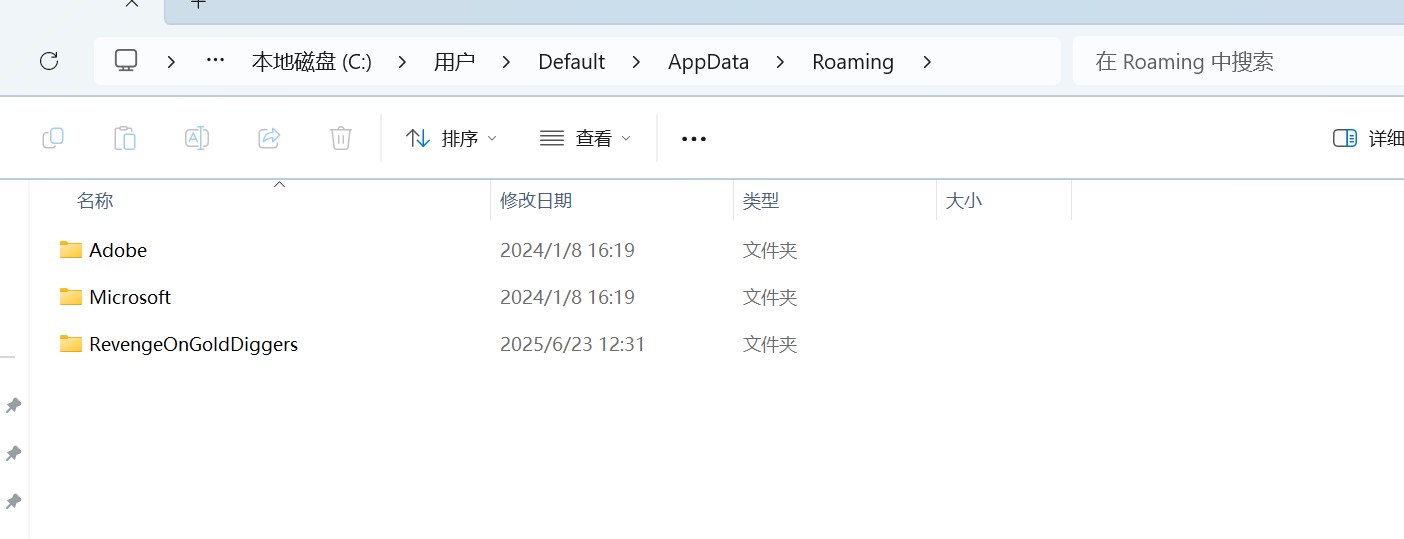
Task: Select the Adobe folder name
Action: click(118, 250)
